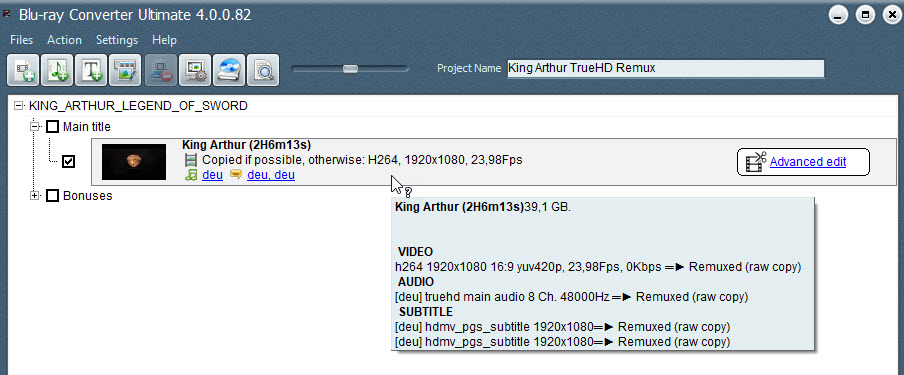Viewport: 904px width, 375px height.
Task: Collapse the Main title tree node
Action: [35, 126]
